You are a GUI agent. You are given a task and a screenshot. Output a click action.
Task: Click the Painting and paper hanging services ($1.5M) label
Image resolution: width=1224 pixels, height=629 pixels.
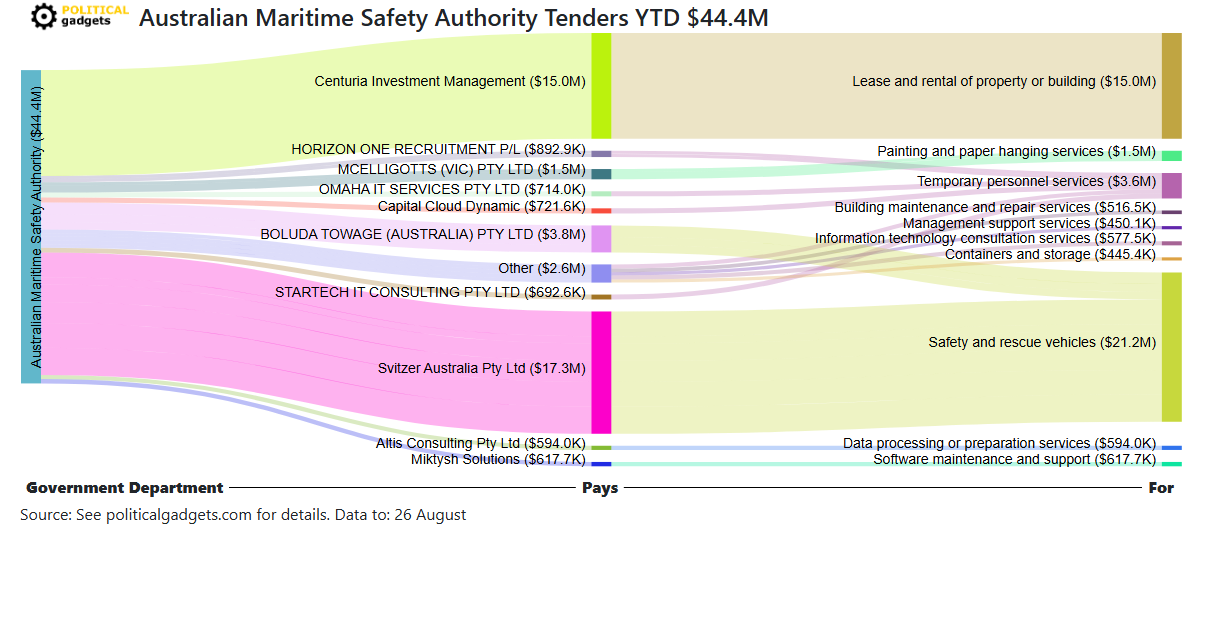(1017, 151)
